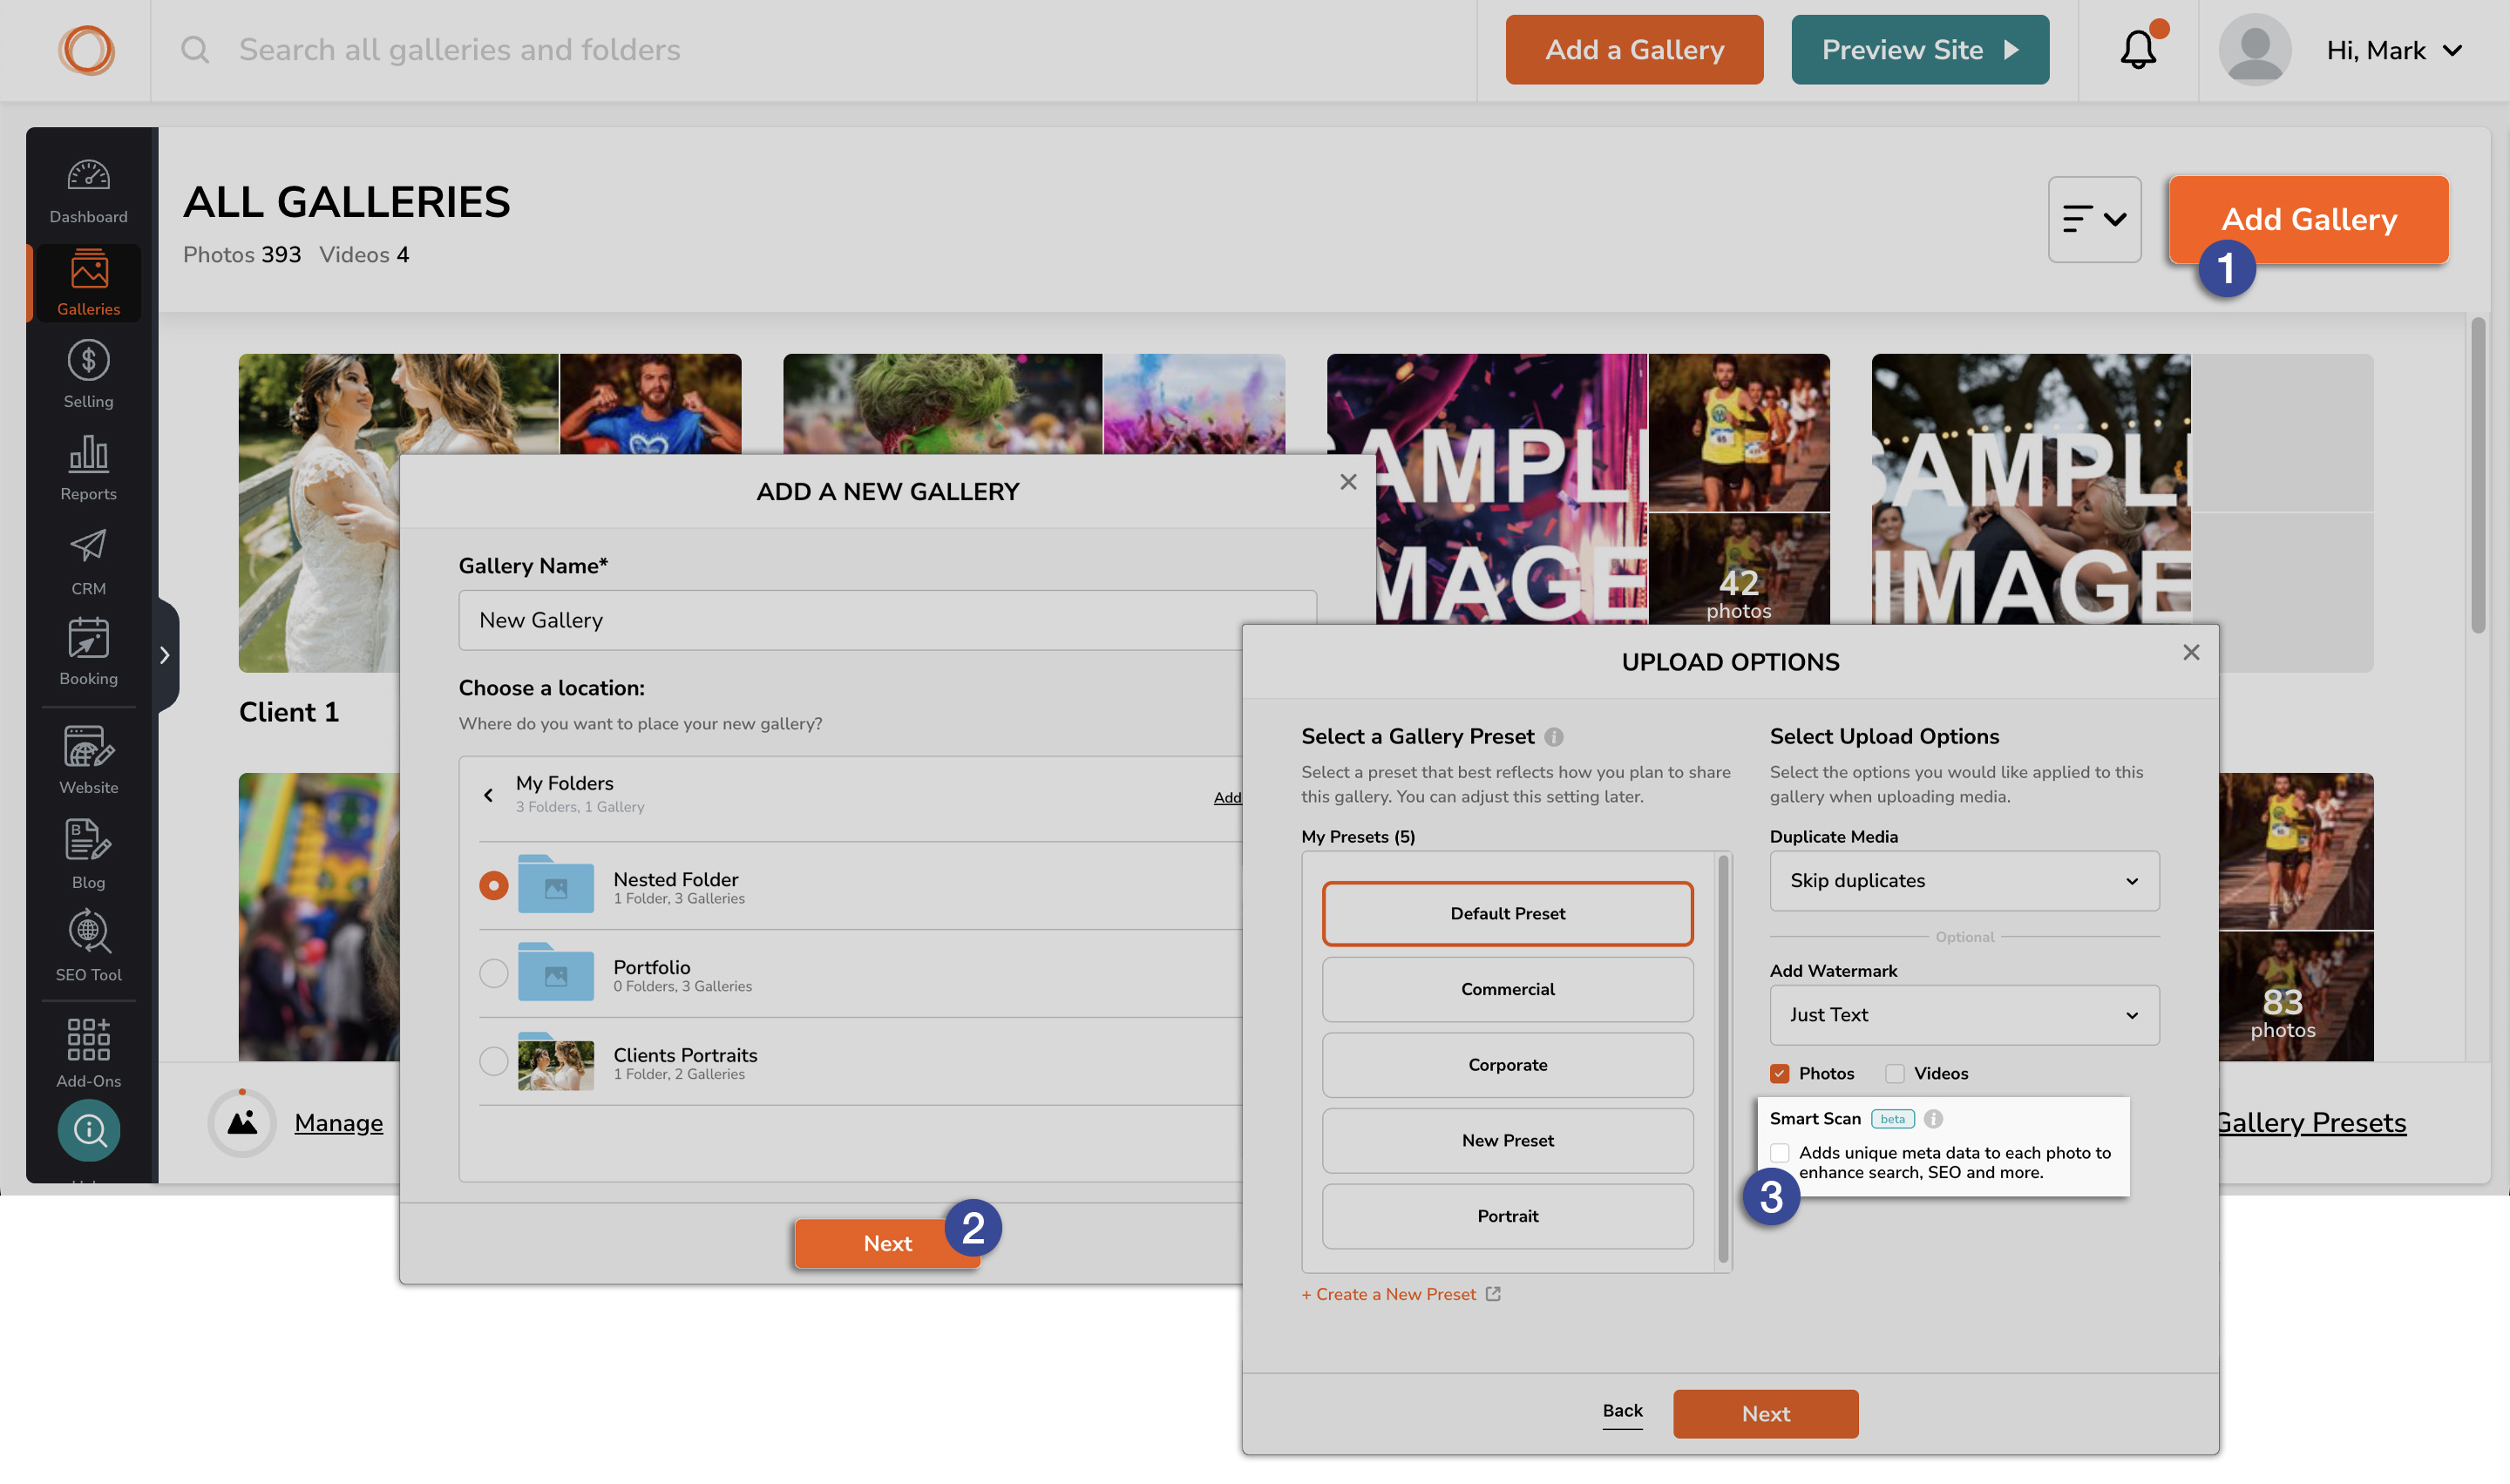Expand the Hi, Mark account menu

2395,50
